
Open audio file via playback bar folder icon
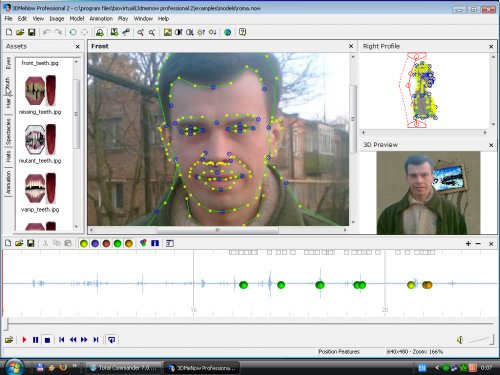pyautogui.click(x=9, y=340)
